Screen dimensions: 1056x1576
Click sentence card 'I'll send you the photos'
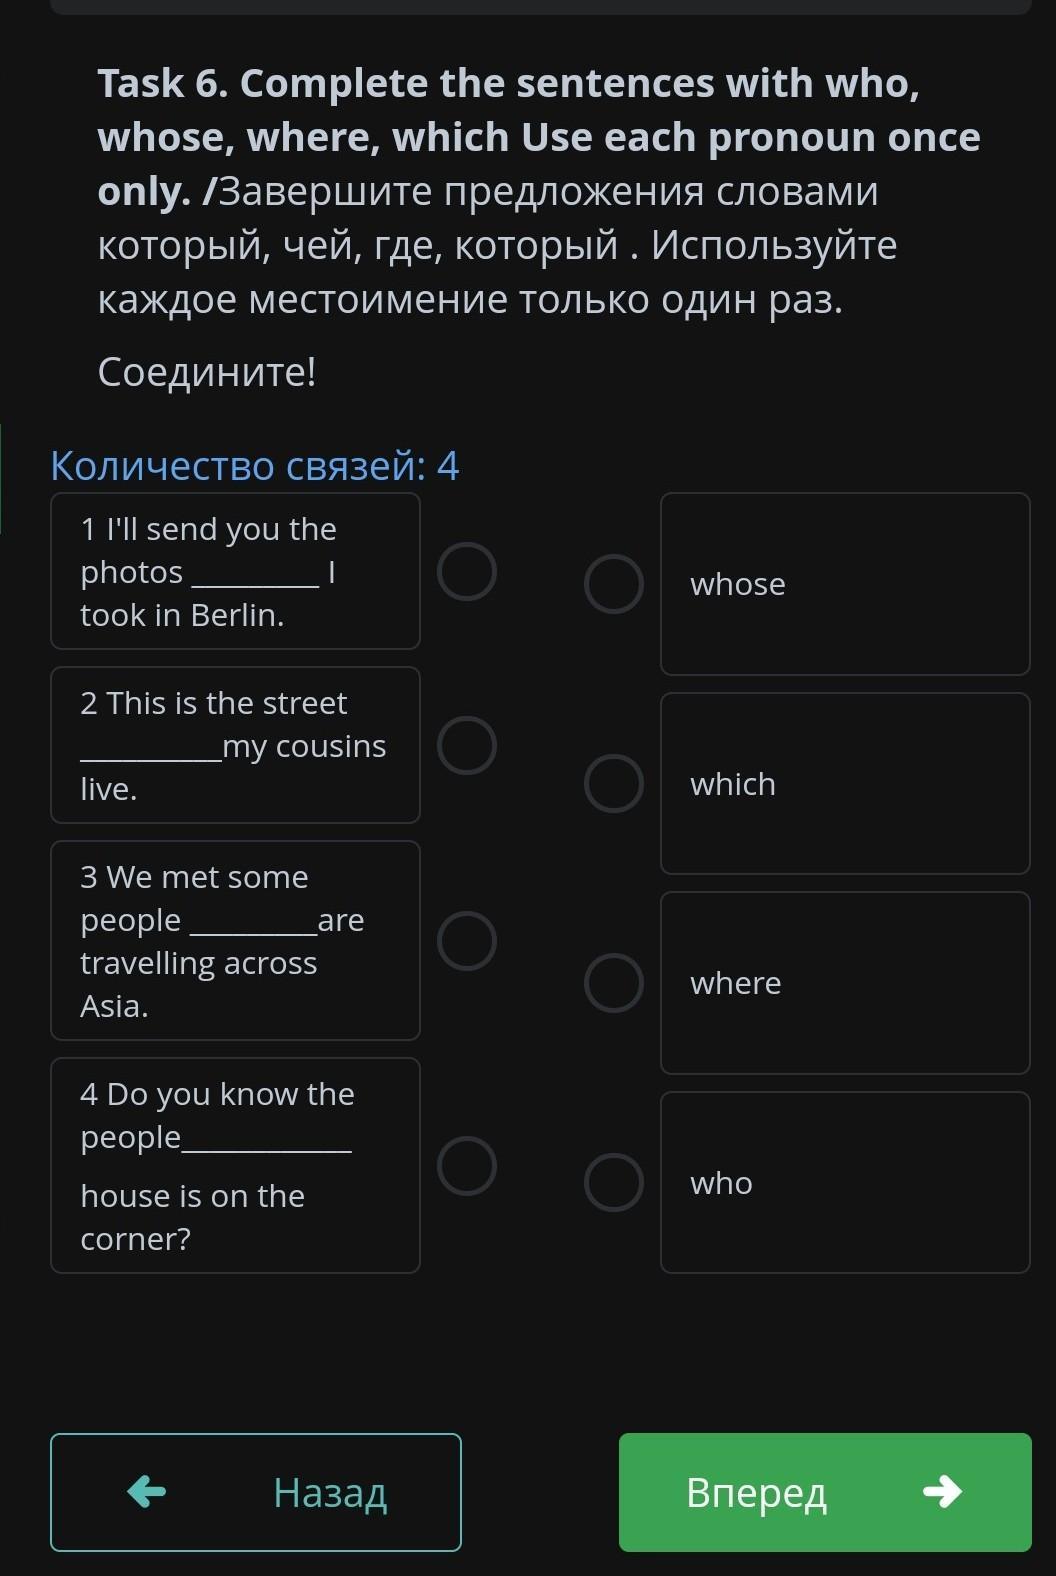(x=235, y=571)
